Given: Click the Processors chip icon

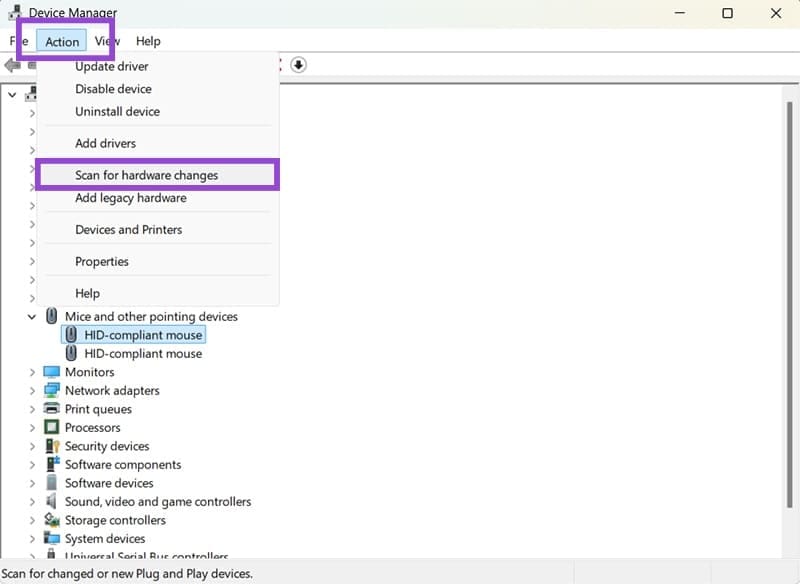Looking at the screenshot, I should click(51, 427).
